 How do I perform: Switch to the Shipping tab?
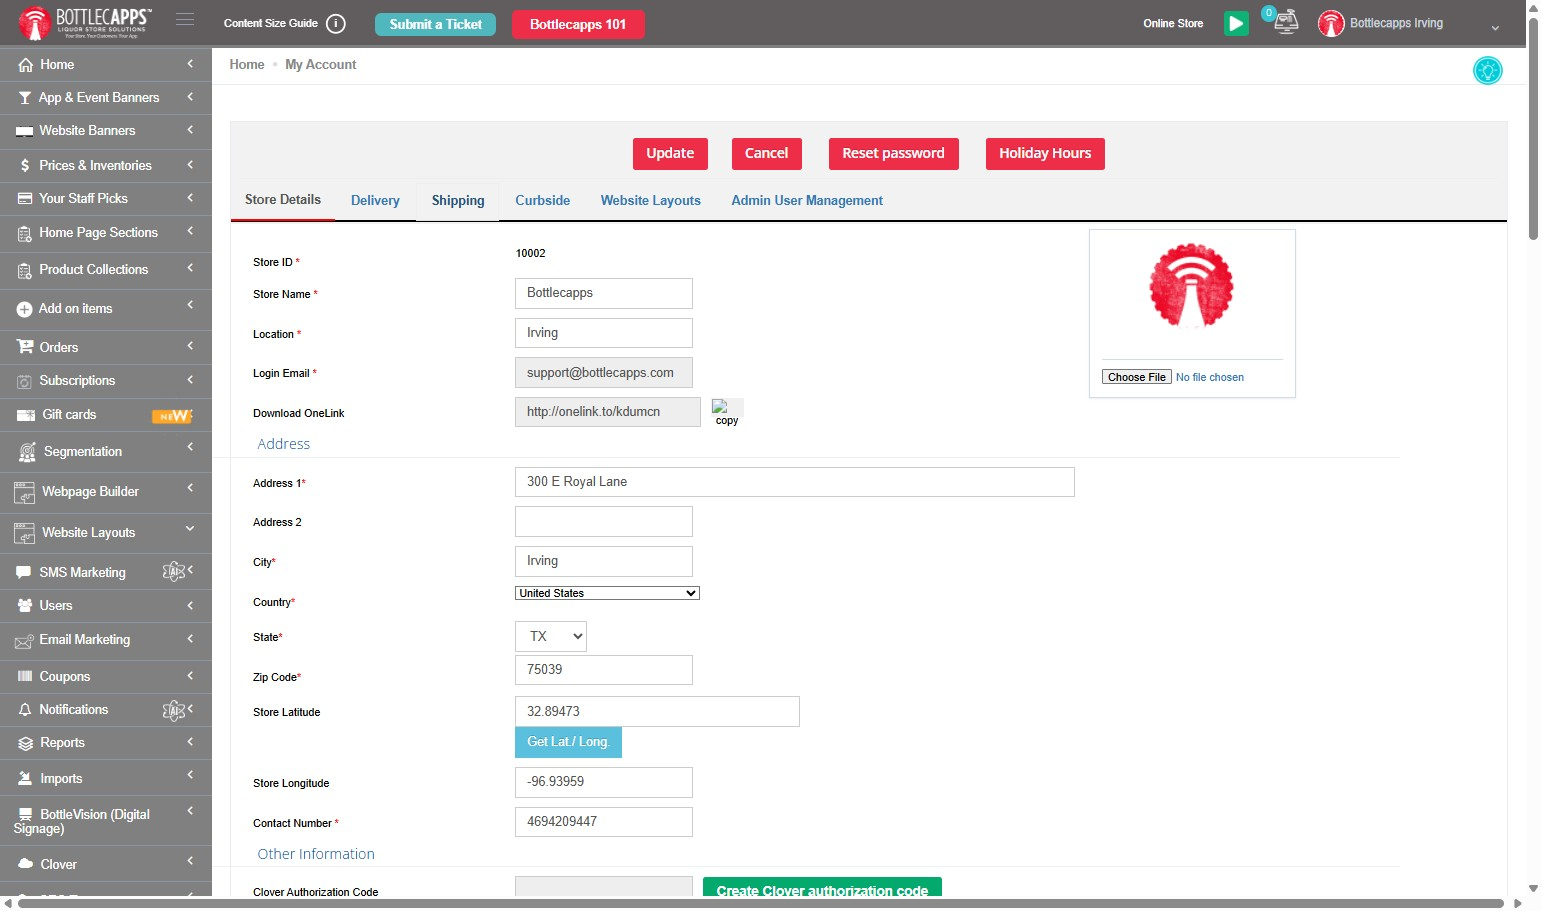tap(458, 201)
